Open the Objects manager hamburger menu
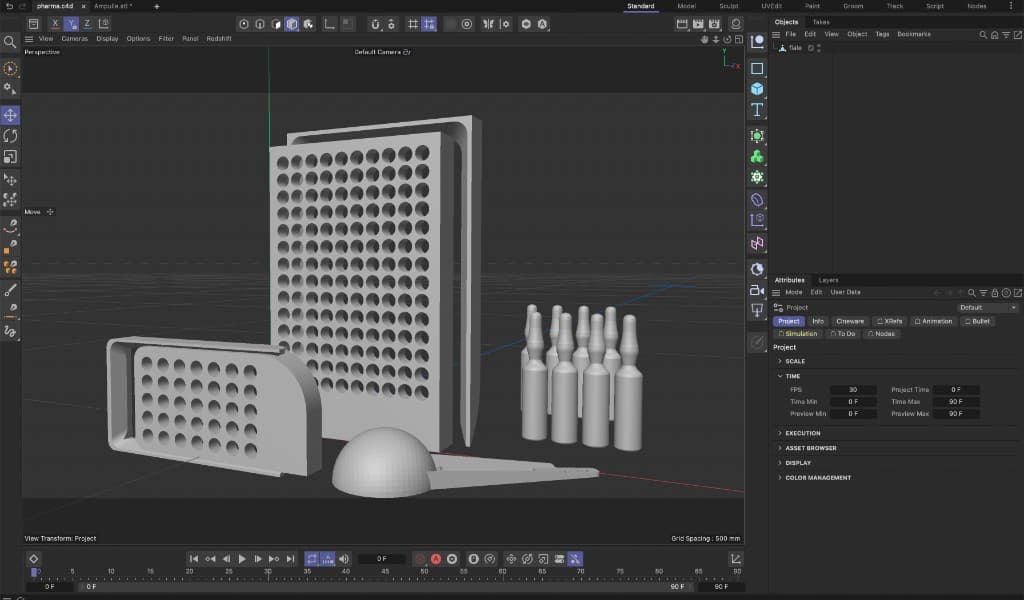This screenshot has width=1024, height=600. pyautogui.click(x=776, y=35)
